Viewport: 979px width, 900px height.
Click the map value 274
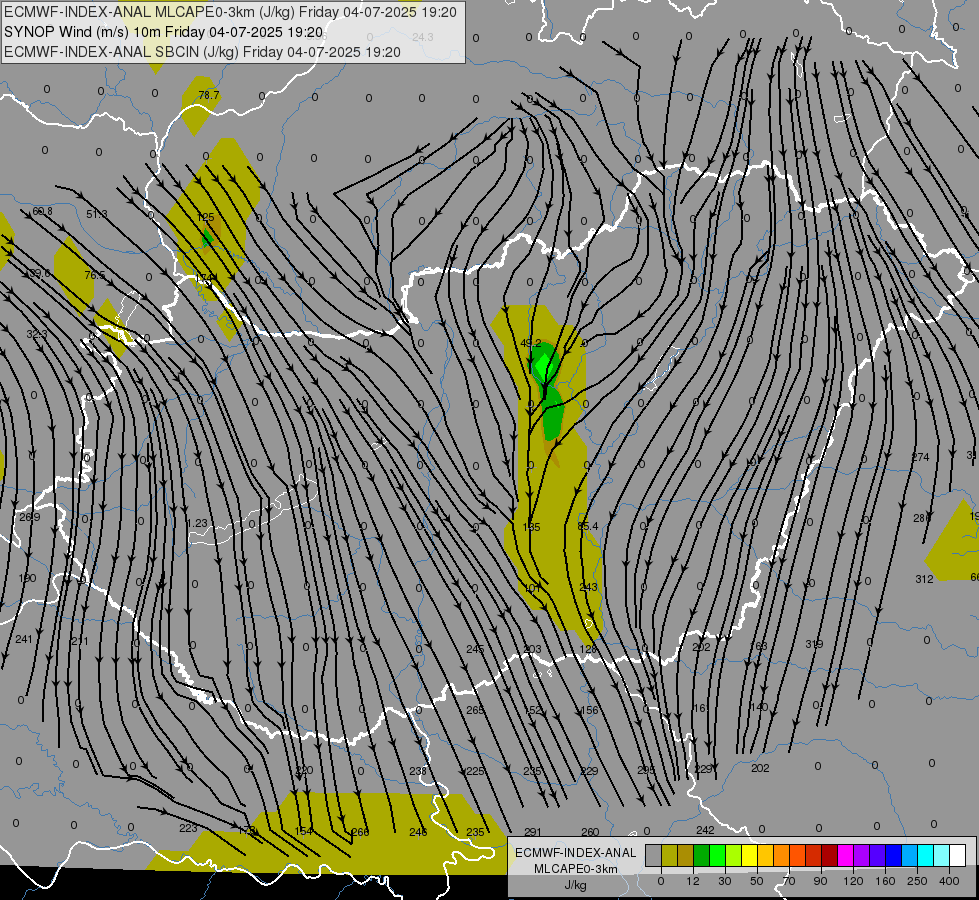point(920,457)
